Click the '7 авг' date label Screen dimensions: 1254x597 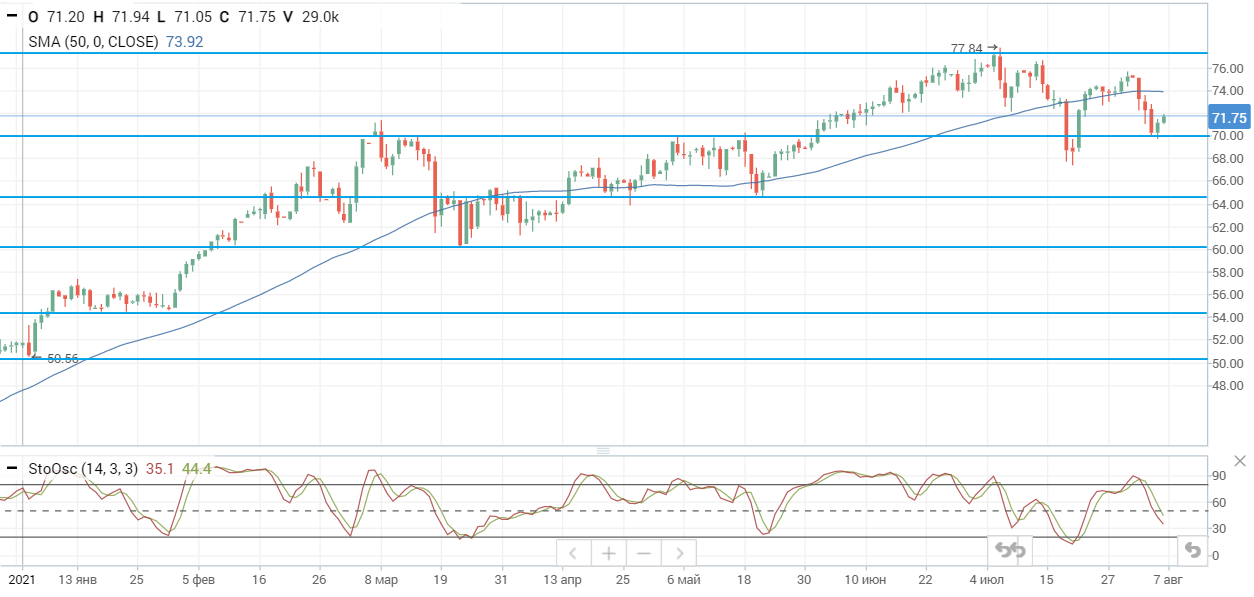[1167, 580]
